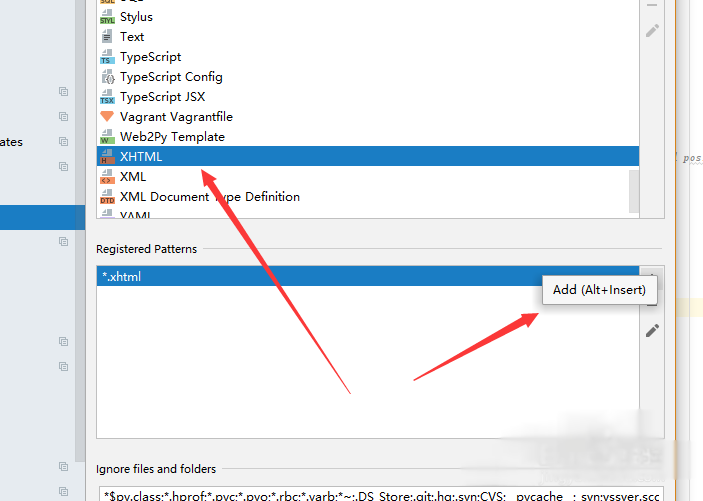Click the Stylus file type icon
Viewport: 703px width, 501px height.
click(x=107, y=17)
